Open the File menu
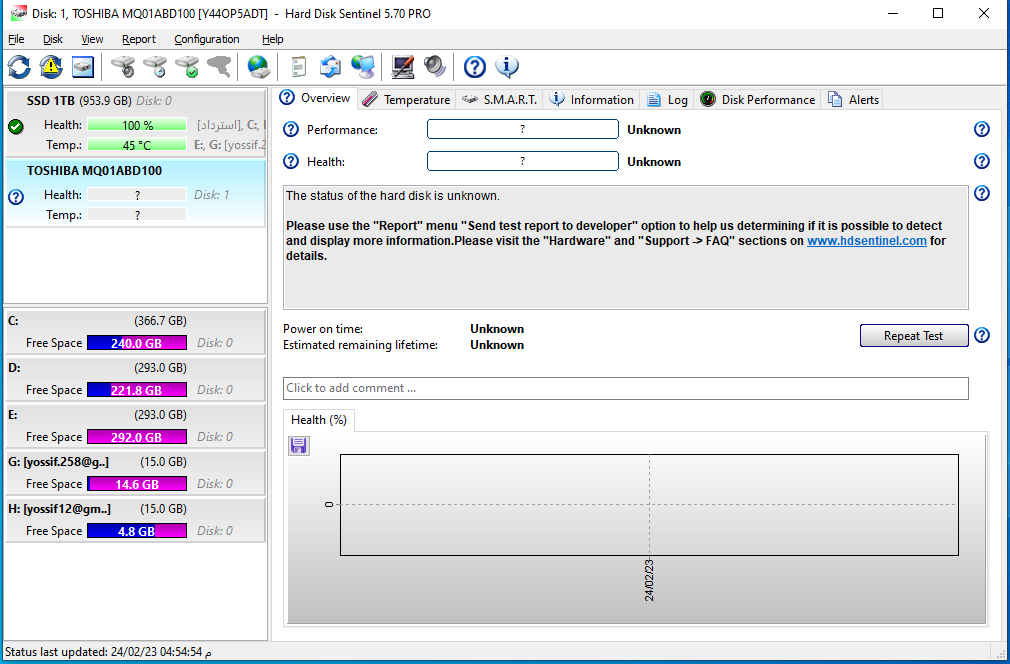This screenshot has height=664, width=1010. point(16,39)
